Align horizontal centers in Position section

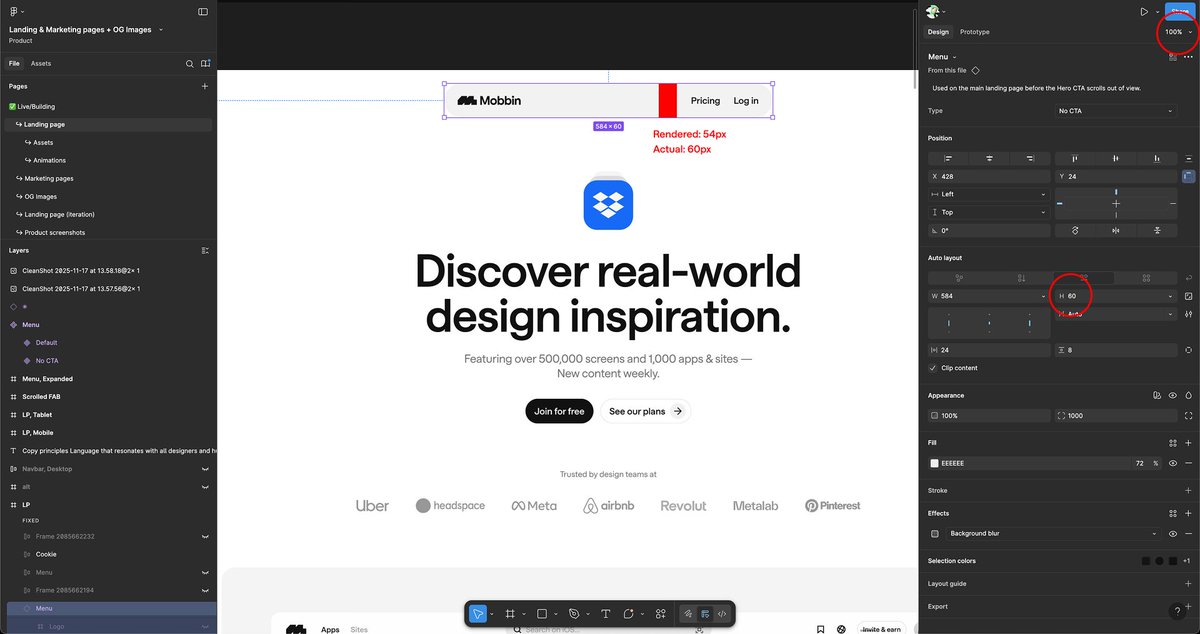989,159
